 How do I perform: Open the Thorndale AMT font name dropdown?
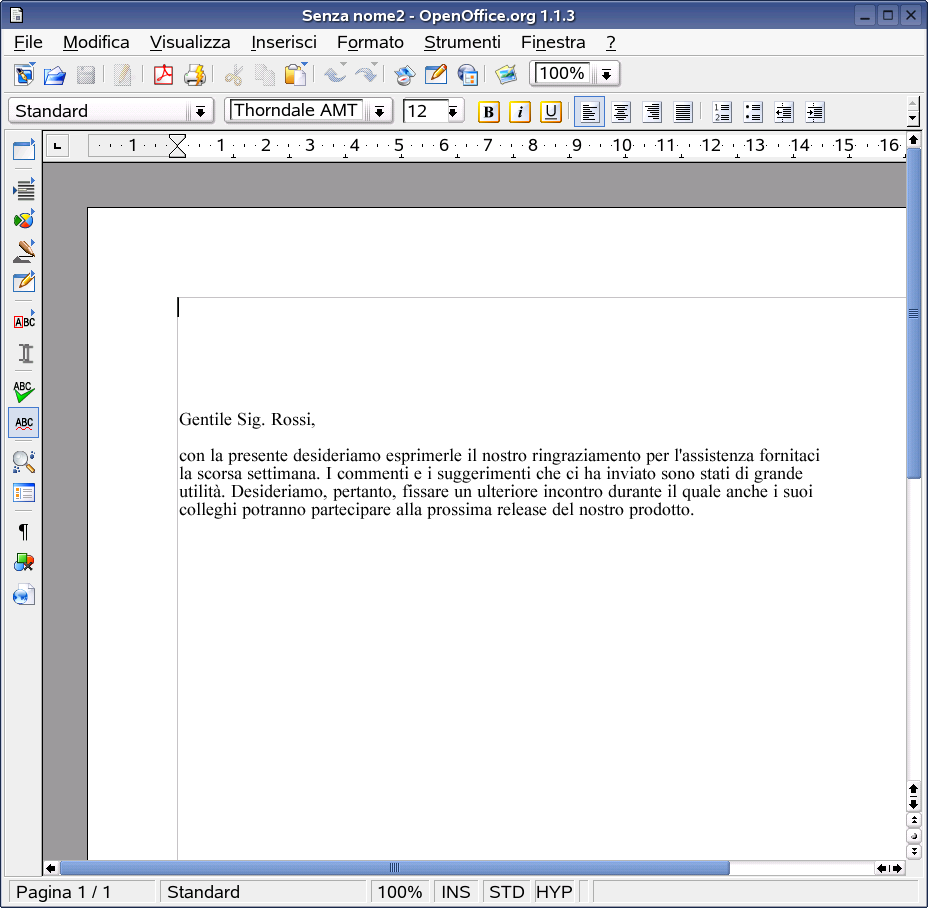click(380, 111)
